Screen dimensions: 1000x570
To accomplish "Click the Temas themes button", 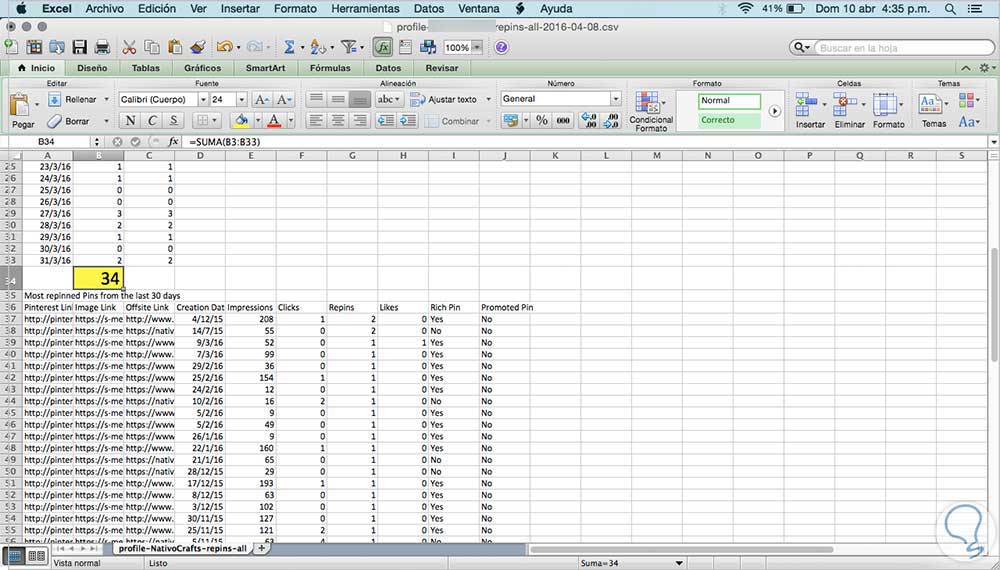I will (934, 110).
